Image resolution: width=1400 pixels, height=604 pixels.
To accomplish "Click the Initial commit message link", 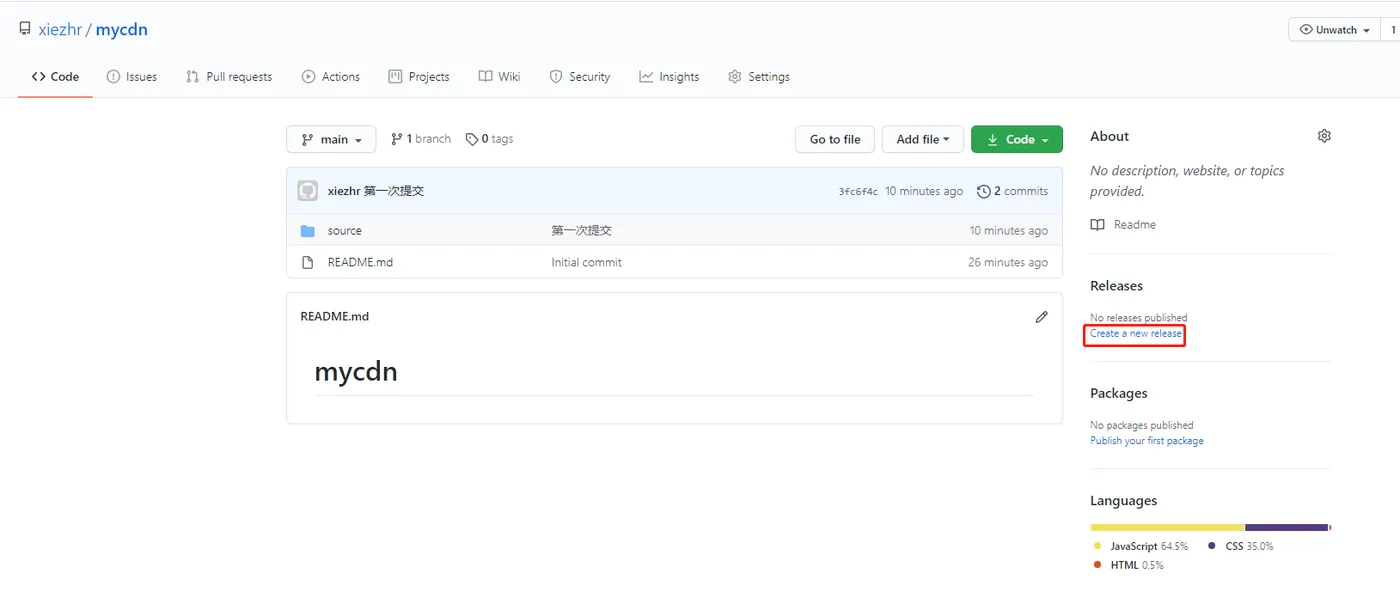I will pyautogui.click(x=586, y=262).
